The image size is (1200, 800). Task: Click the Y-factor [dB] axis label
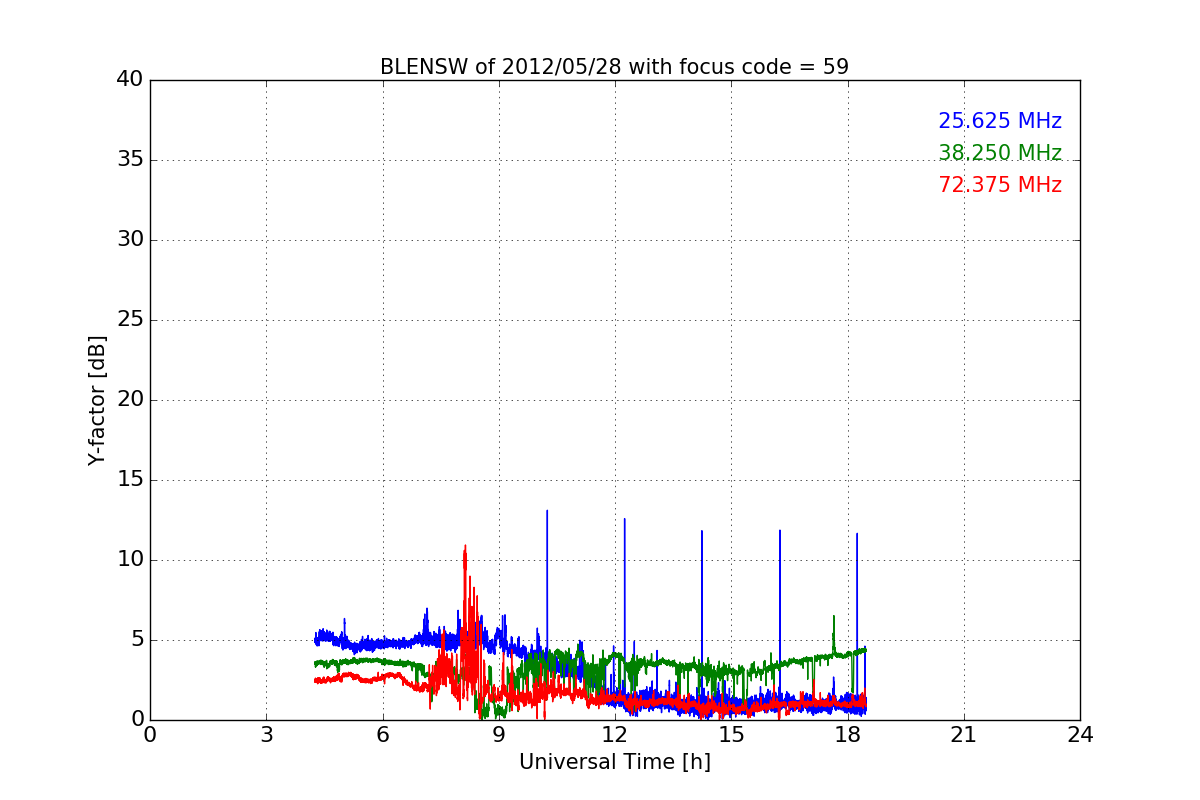pyautogui.click(x=97, y=400)
